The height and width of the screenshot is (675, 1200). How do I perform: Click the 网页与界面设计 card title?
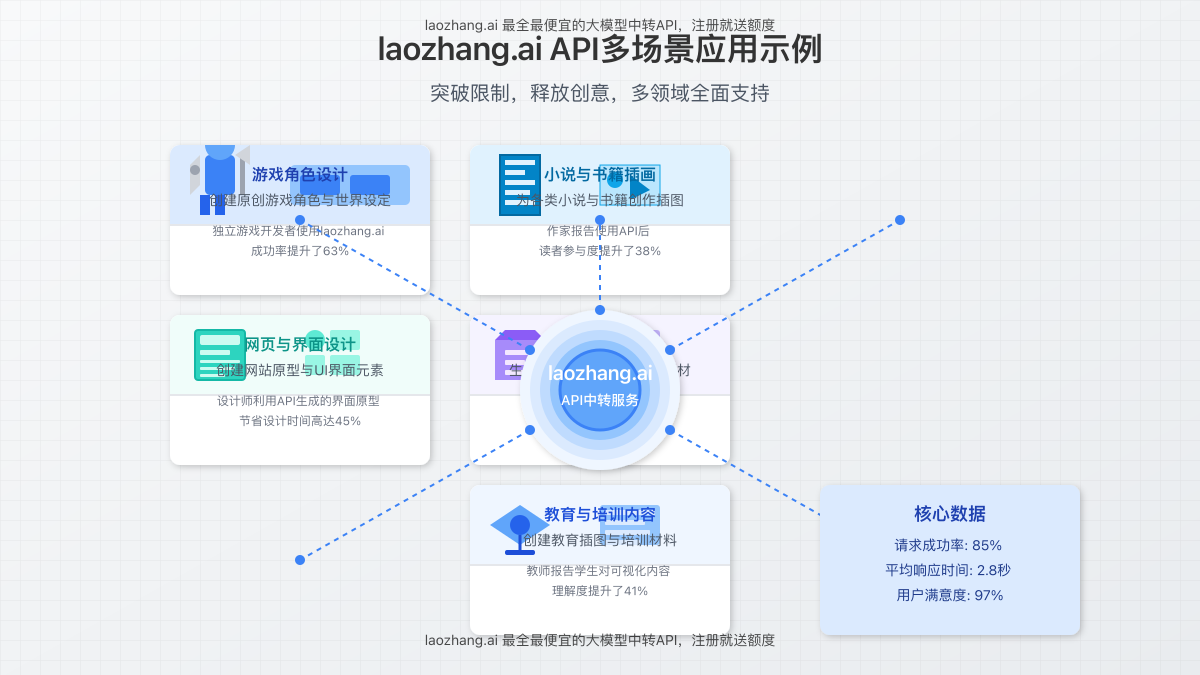(300, 345)
